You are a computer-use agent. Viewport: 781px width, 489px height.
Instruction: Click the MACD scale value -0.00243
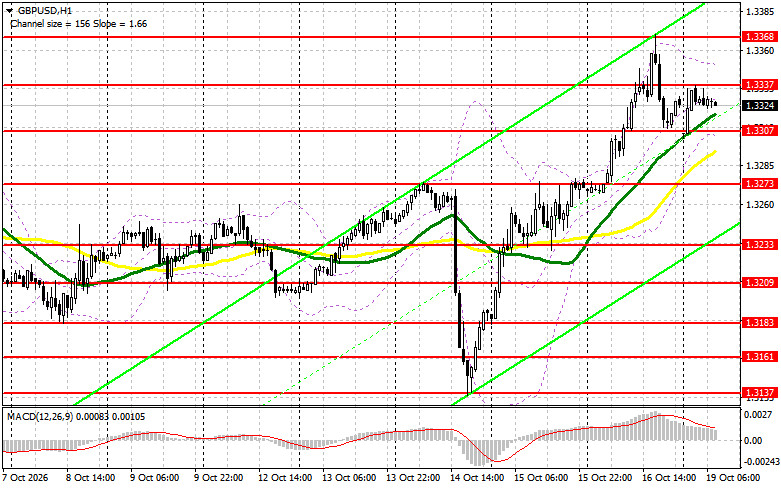click(x=760, y=462)
